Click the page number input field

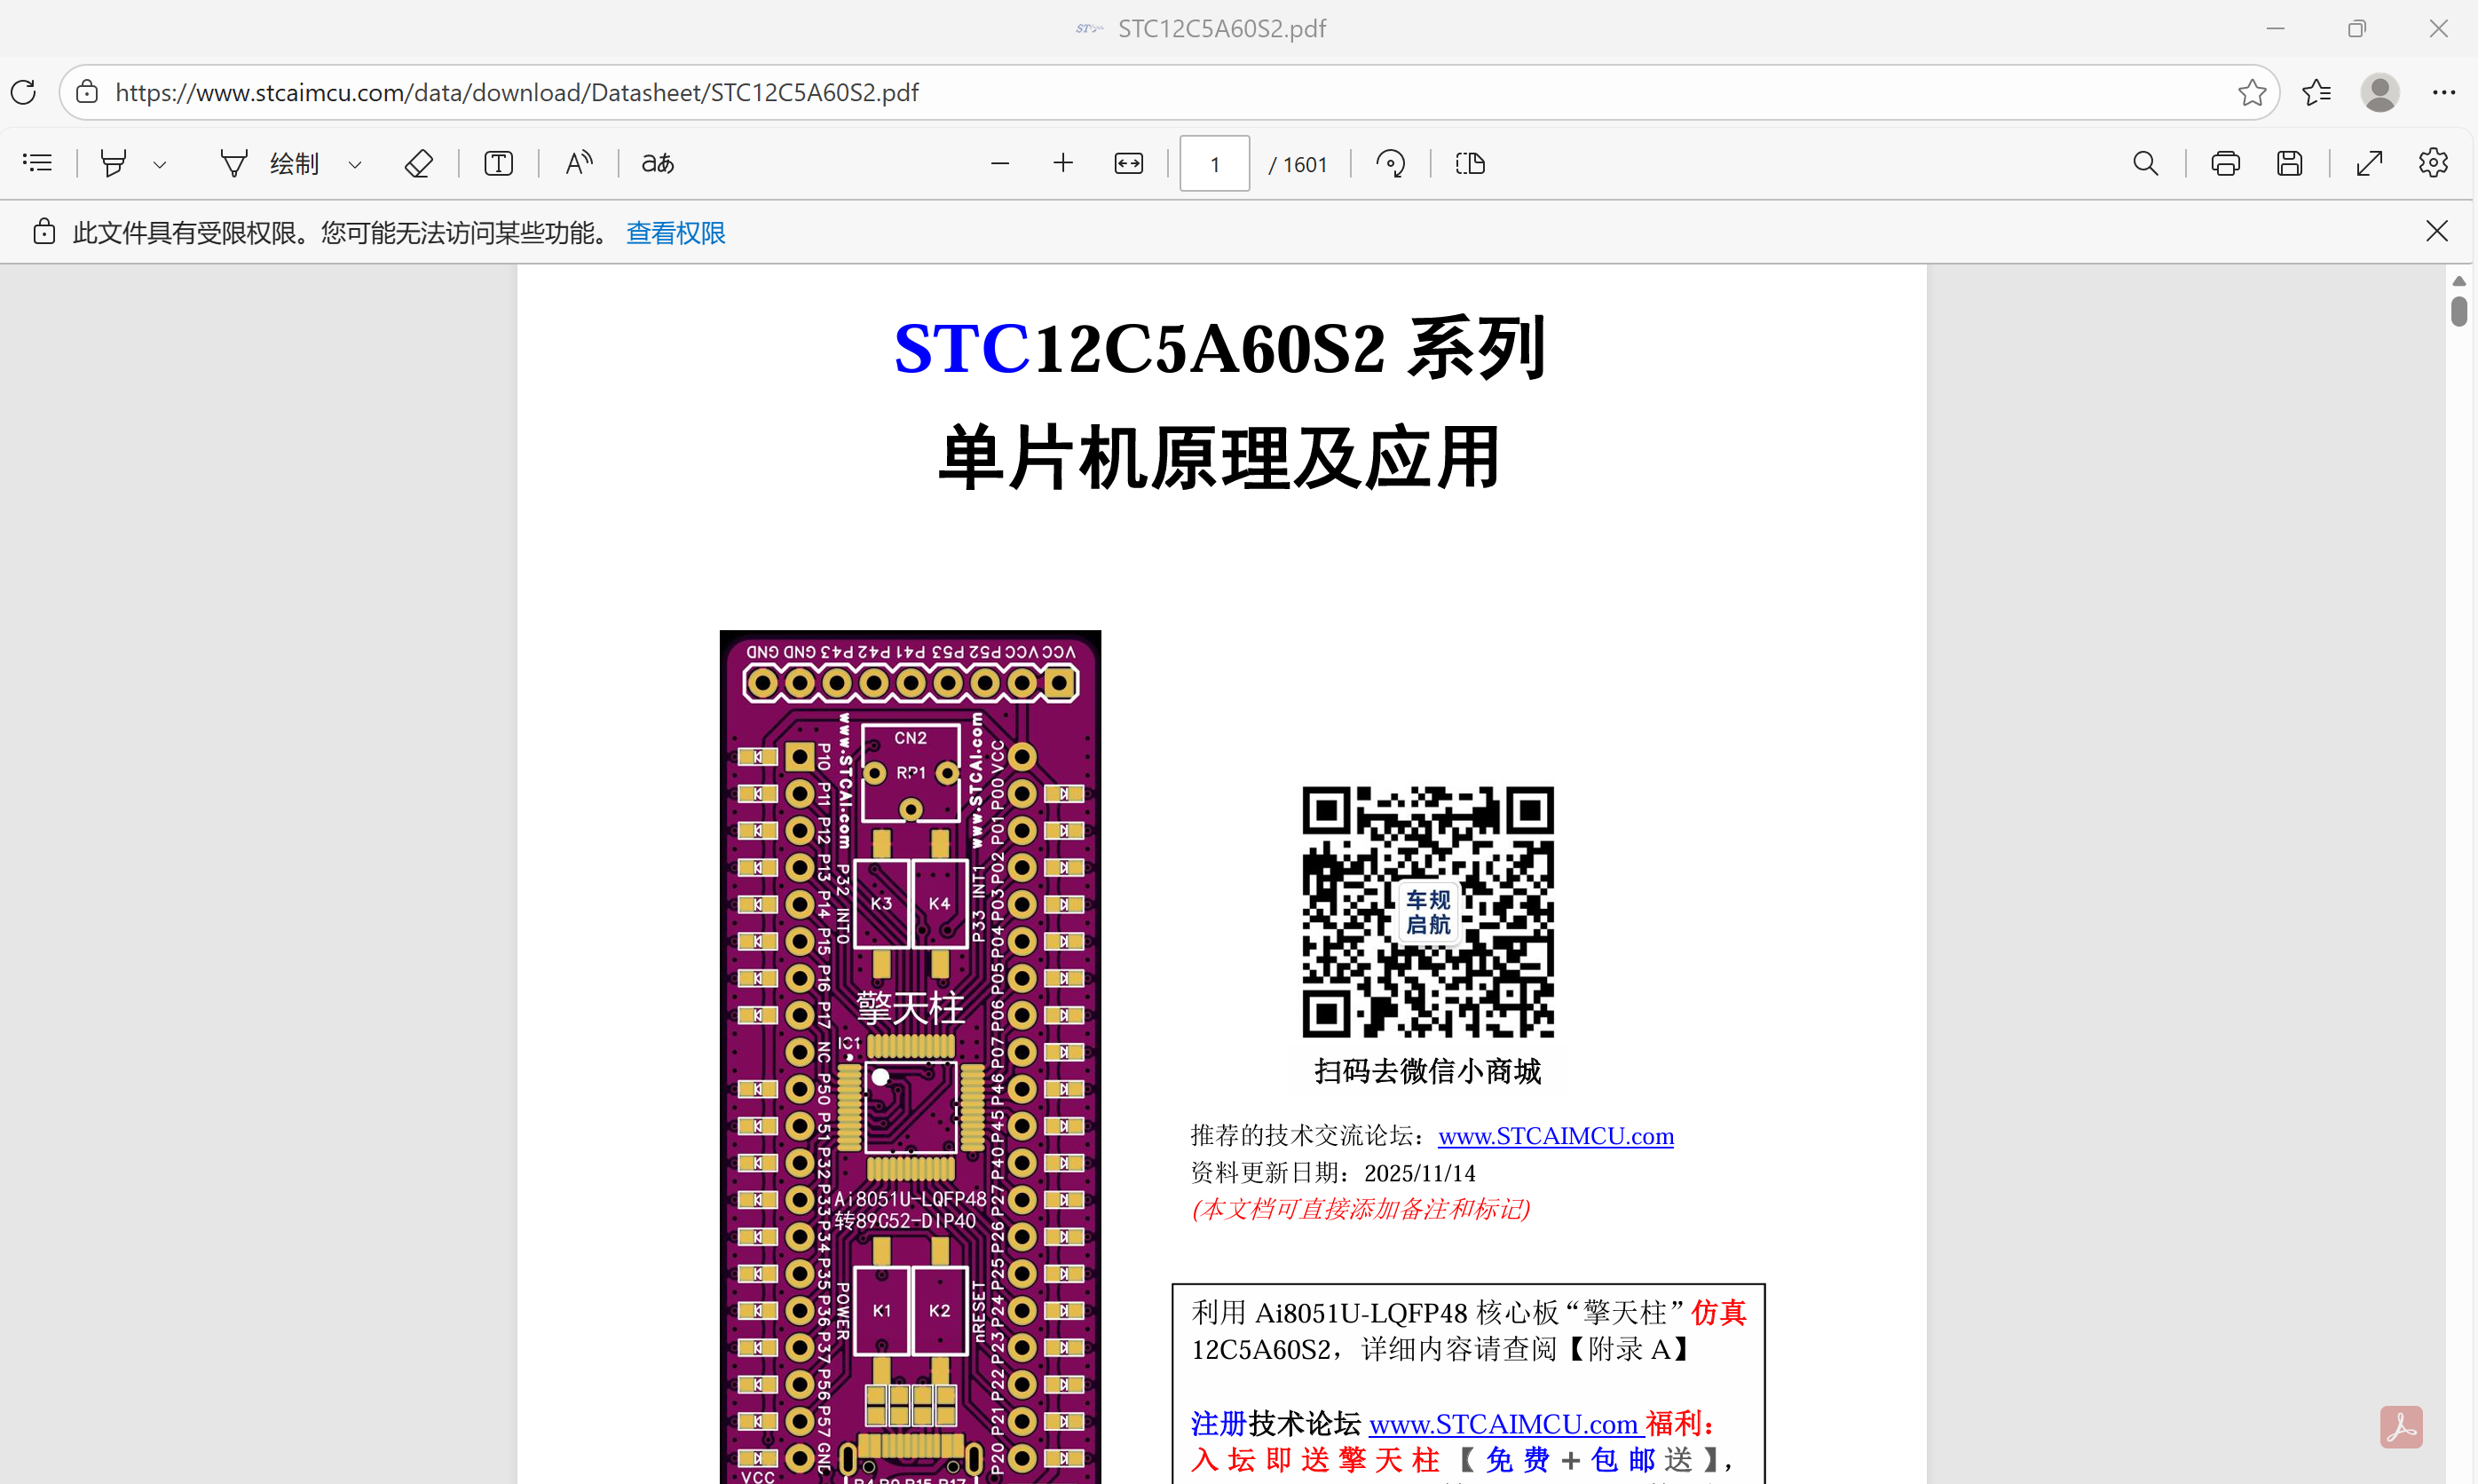pos(1214,164)
